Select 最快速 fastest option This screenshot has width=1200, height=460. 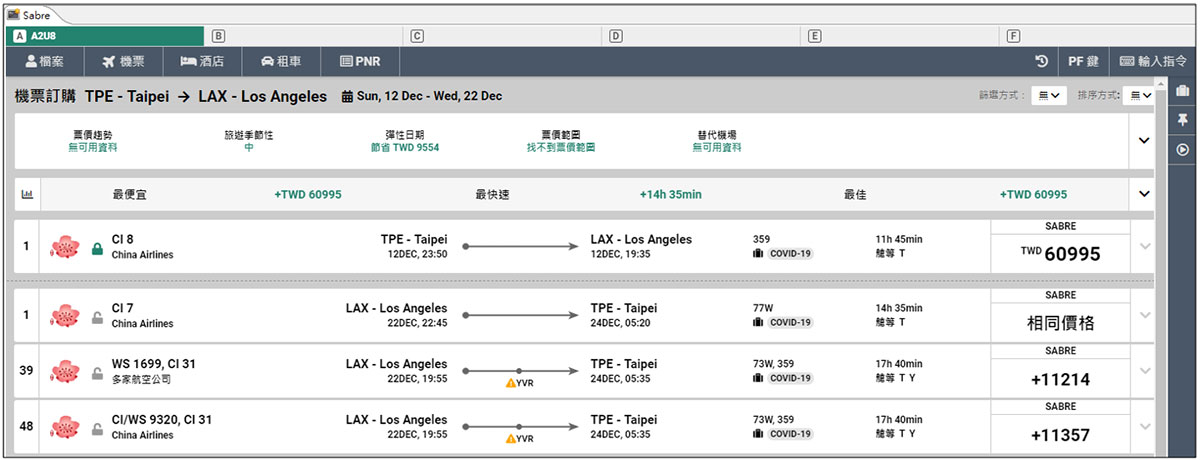(494, 195)
